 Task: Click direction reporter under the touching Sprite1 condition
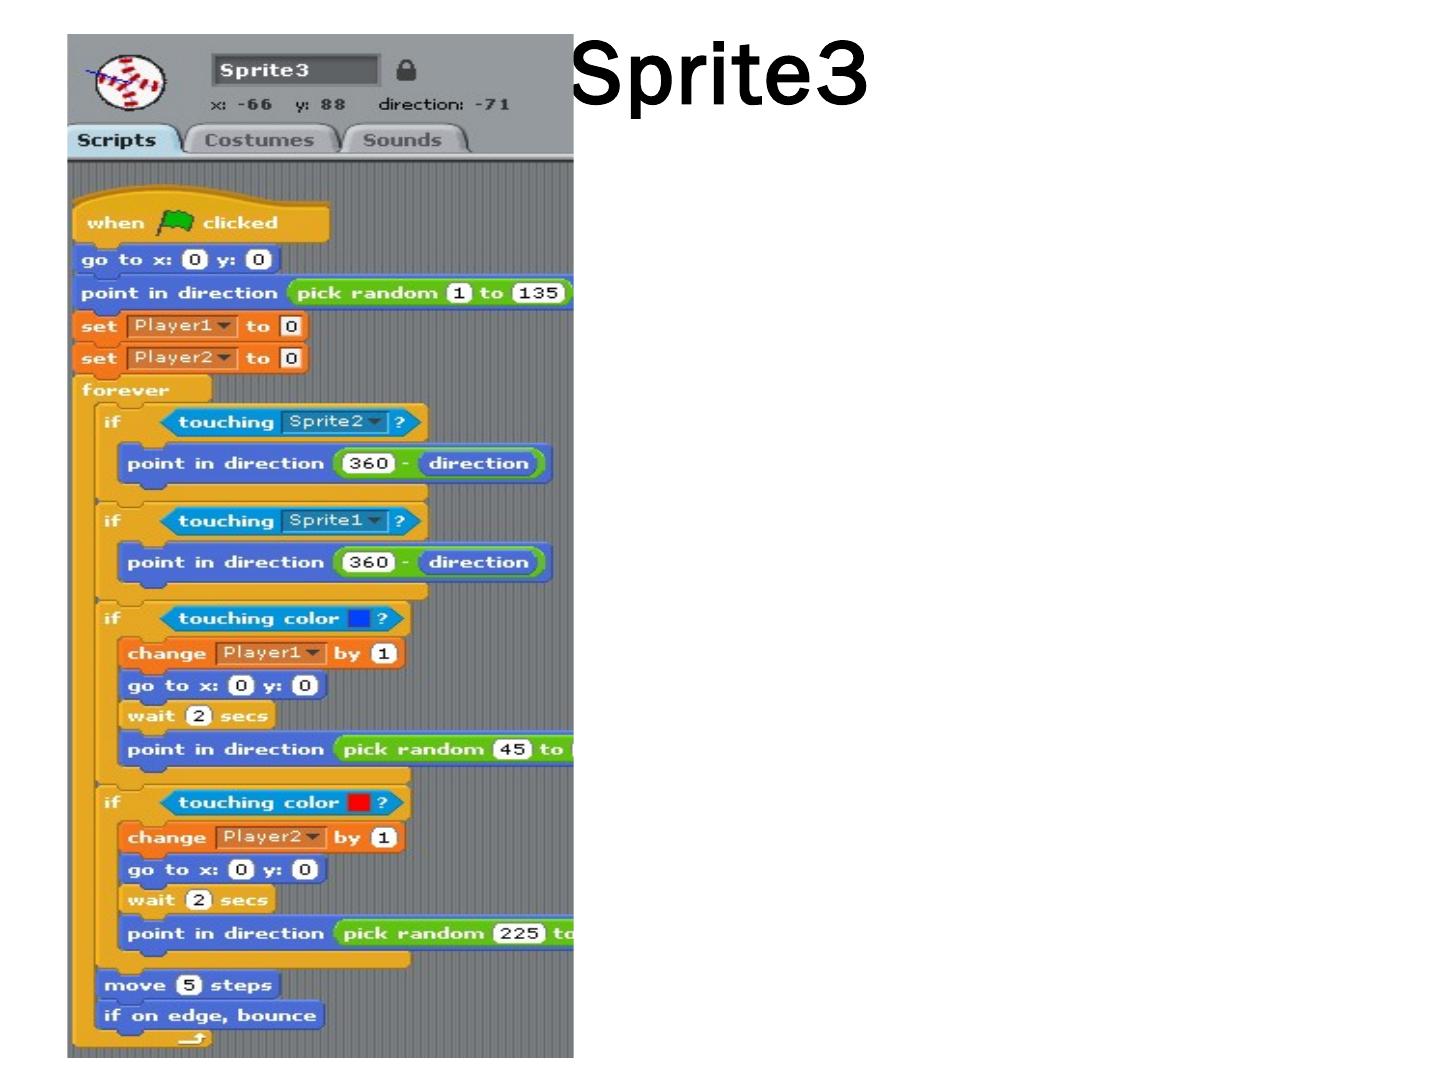478,562
